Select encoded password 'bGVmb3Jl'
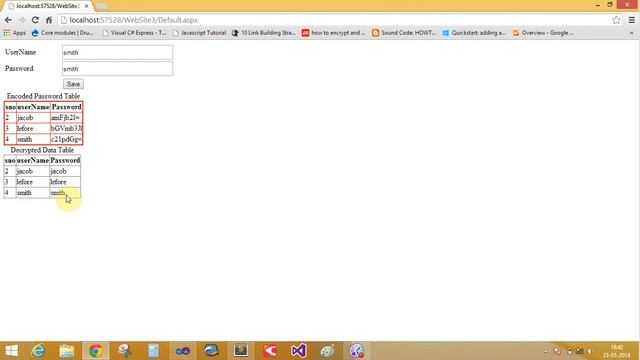Viewport: 640px width, 360px height. 66,128
